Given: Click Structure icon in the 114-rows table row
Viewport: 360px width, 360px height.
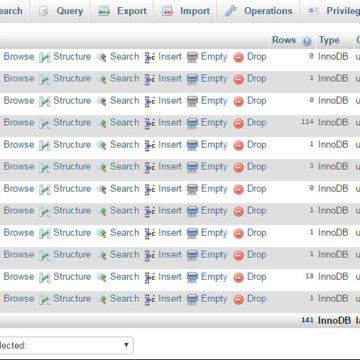Looking at the screenshot, I should [45, 124].
